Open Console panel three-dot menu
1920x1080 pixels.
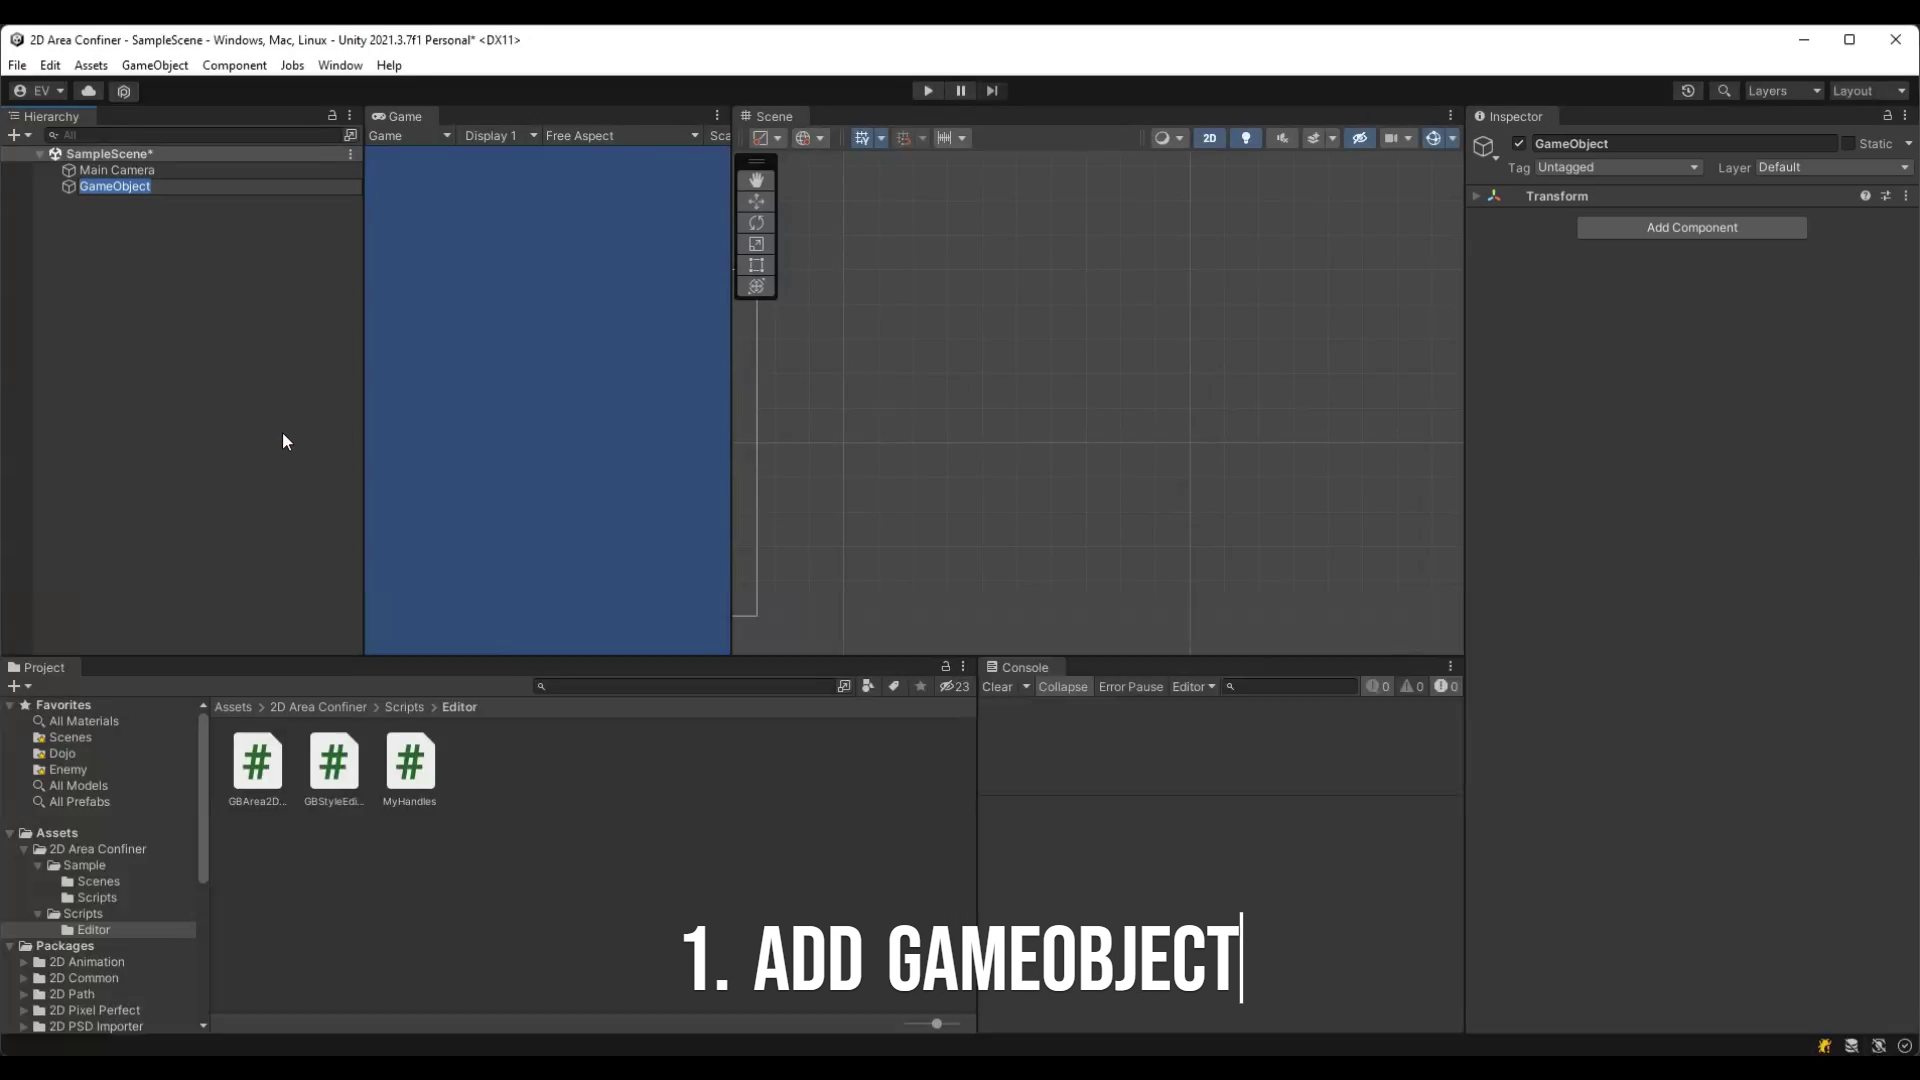coord(1451,667)
